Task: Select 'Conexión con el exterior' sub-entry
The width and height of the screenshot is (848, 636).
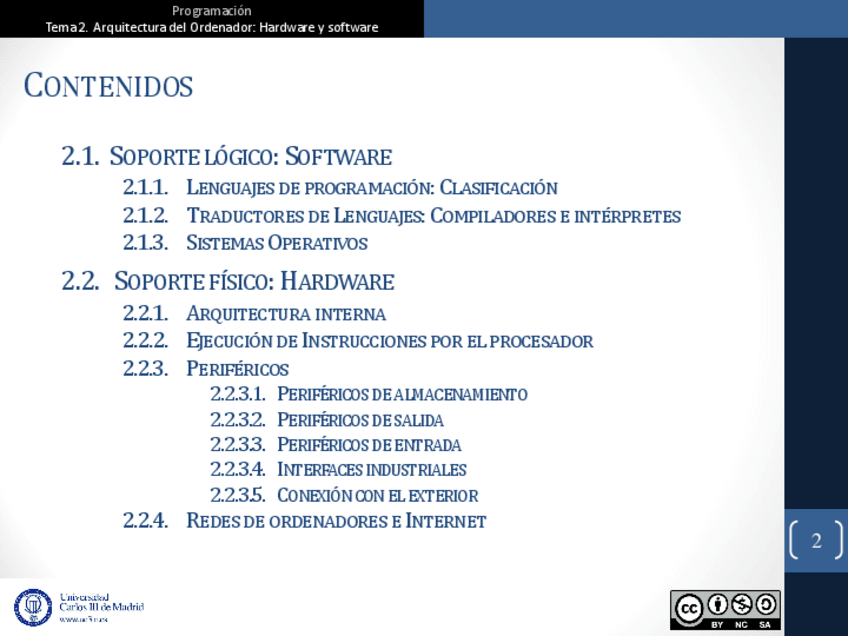Action: pyautogui.click(x=378, y=495)
